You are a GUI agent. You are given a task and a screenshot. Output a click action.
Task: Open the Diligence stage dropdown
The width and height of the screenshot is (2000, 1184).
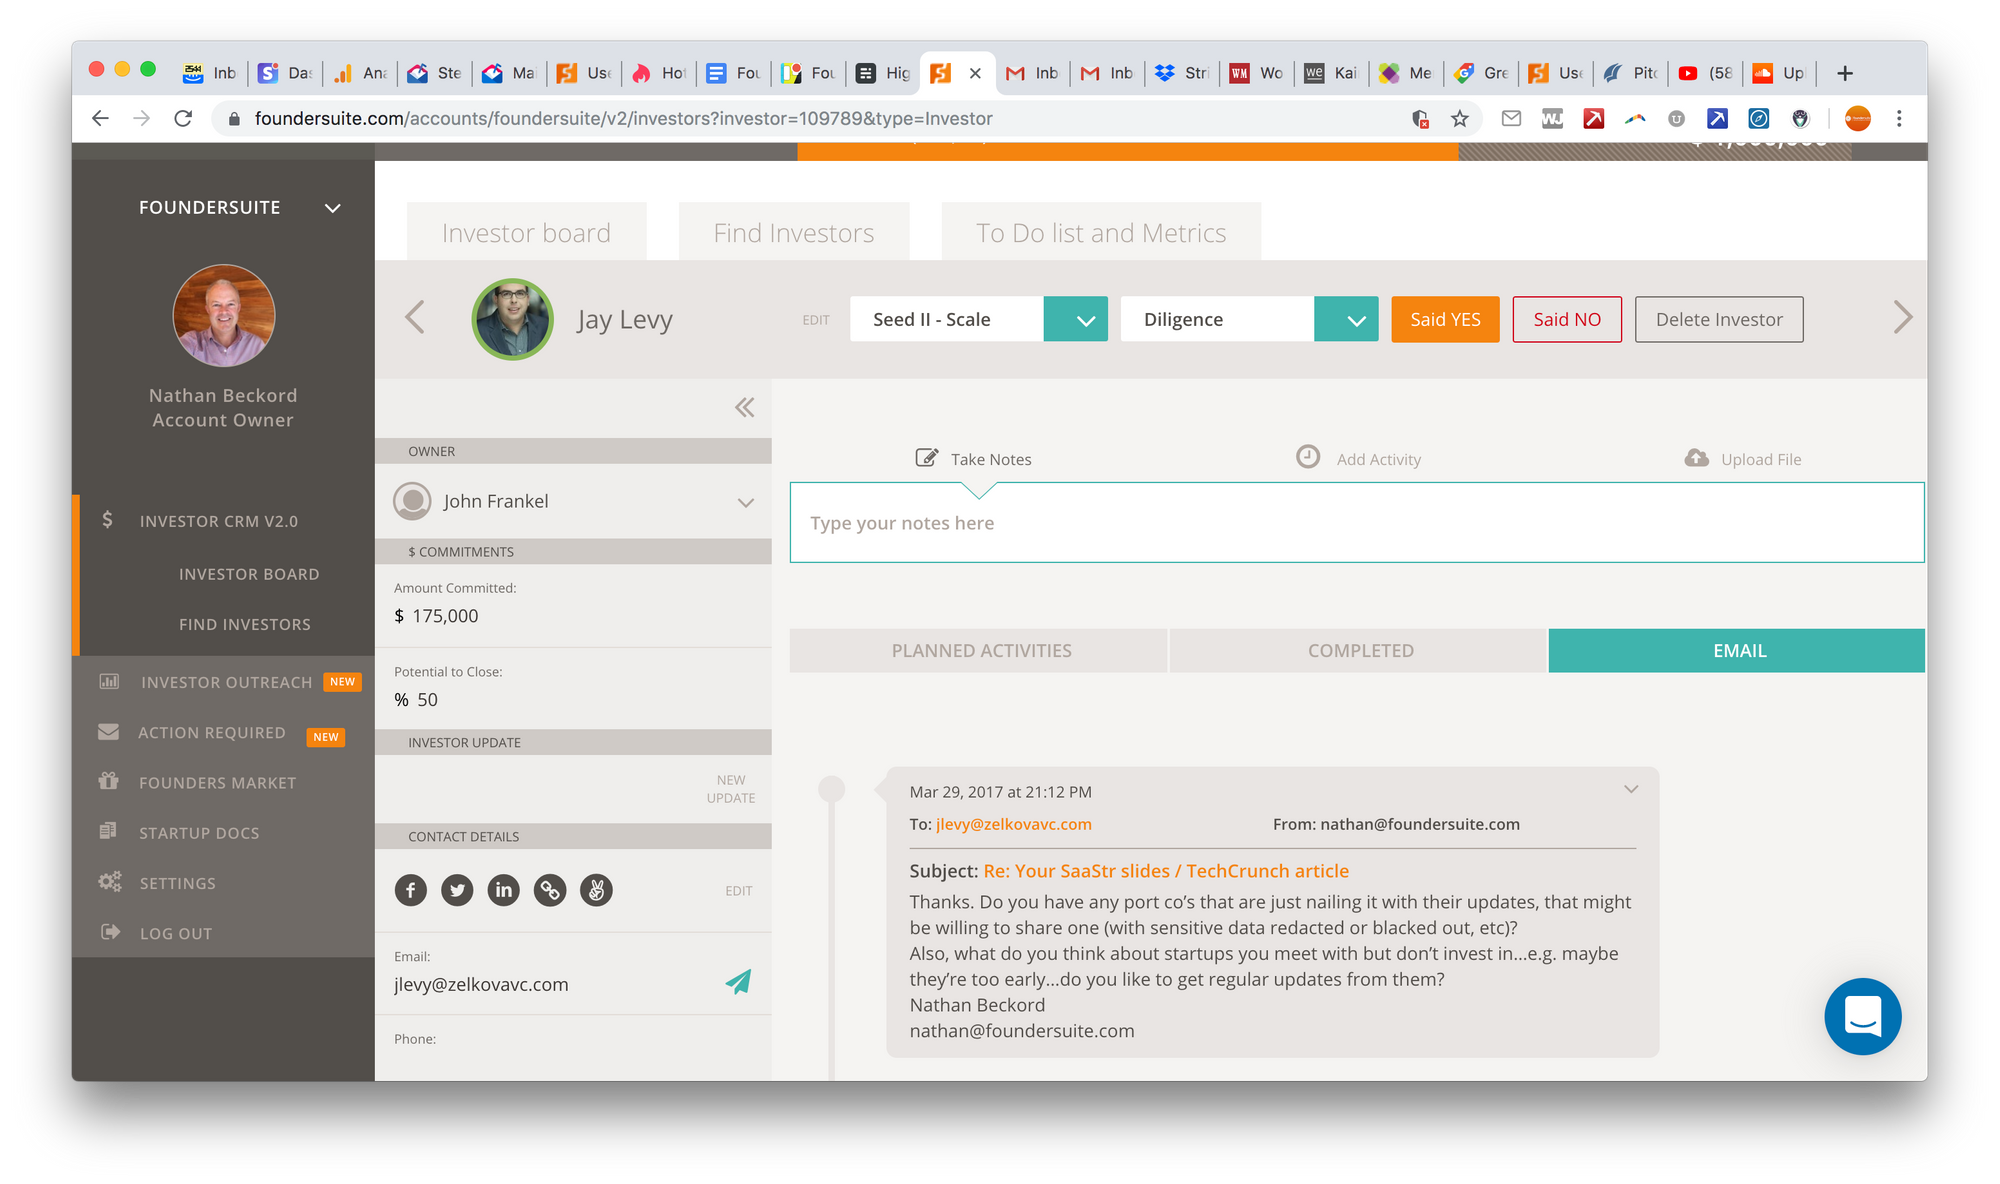tap(1346, 320)
